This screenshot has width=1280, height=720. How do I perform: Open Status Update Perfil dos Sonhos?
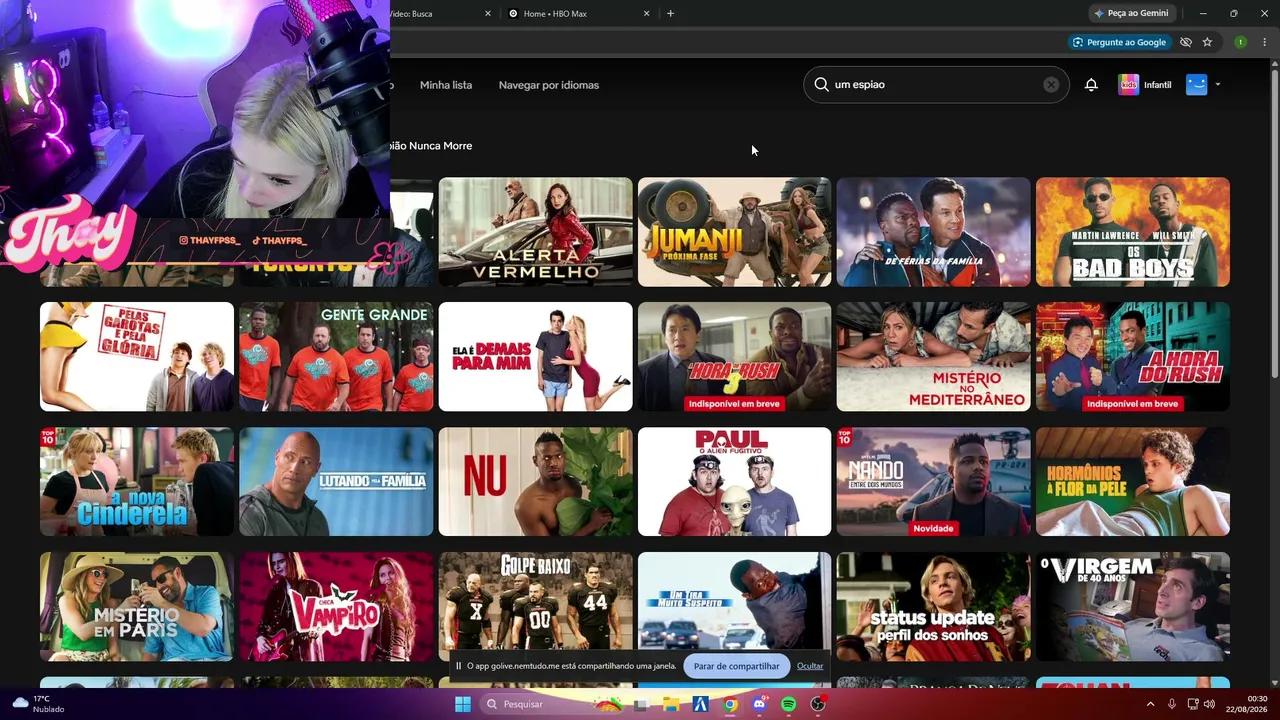tap(933, 607)
